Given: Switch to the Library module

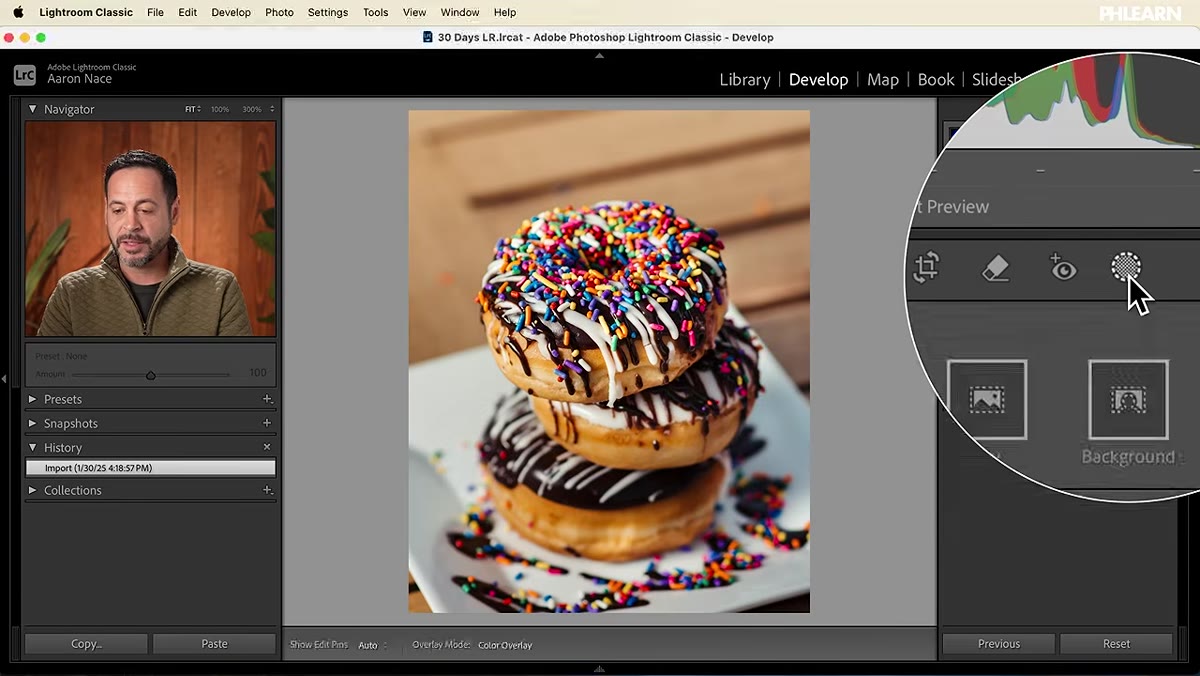Looking at the screenshot, I should click(745, 80).
